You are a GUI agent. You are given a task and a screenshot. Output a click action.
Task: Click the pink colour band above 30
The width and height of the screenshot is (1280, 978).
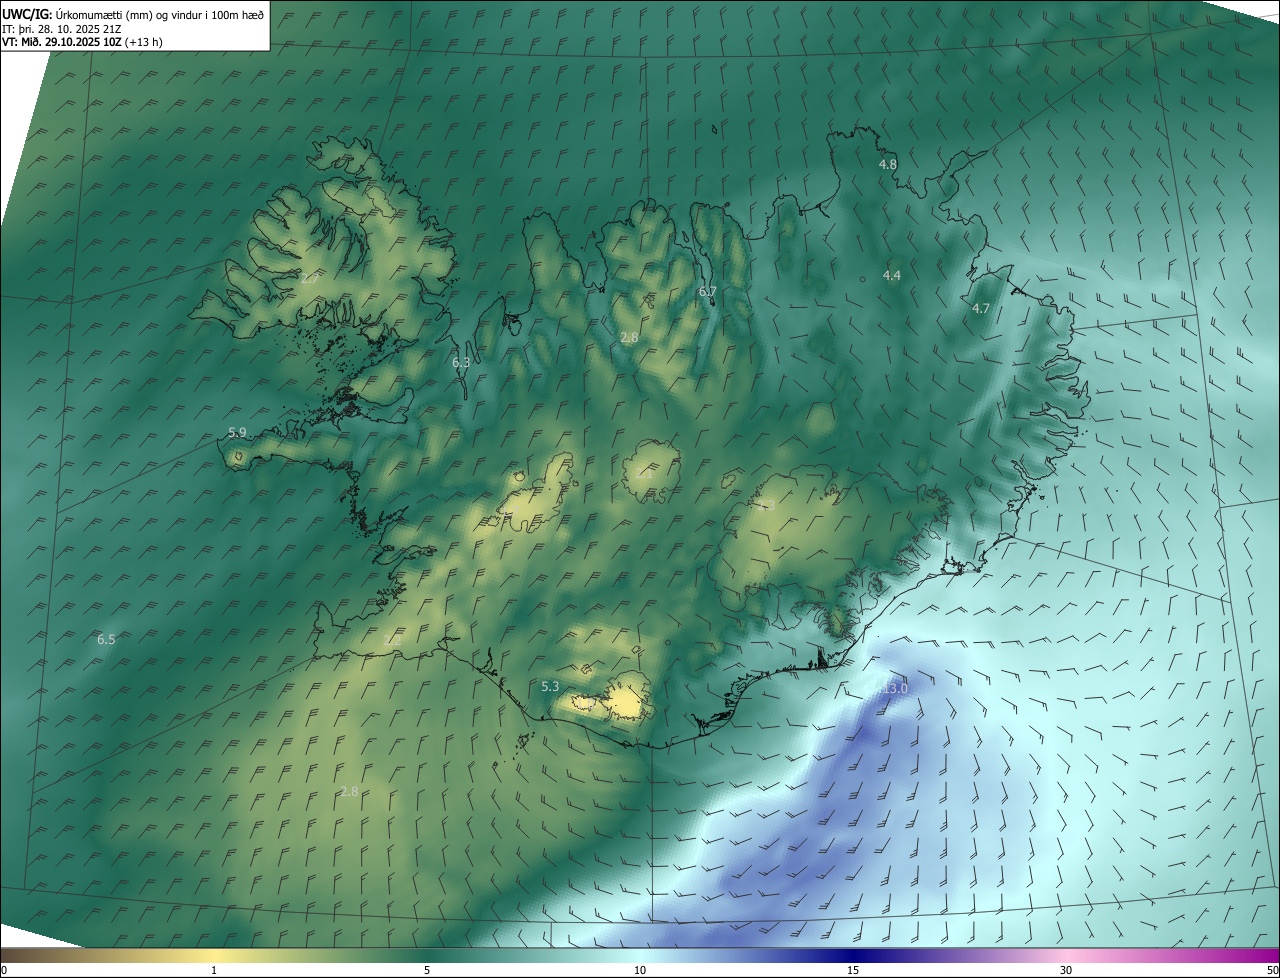[x=1066, y=956]
